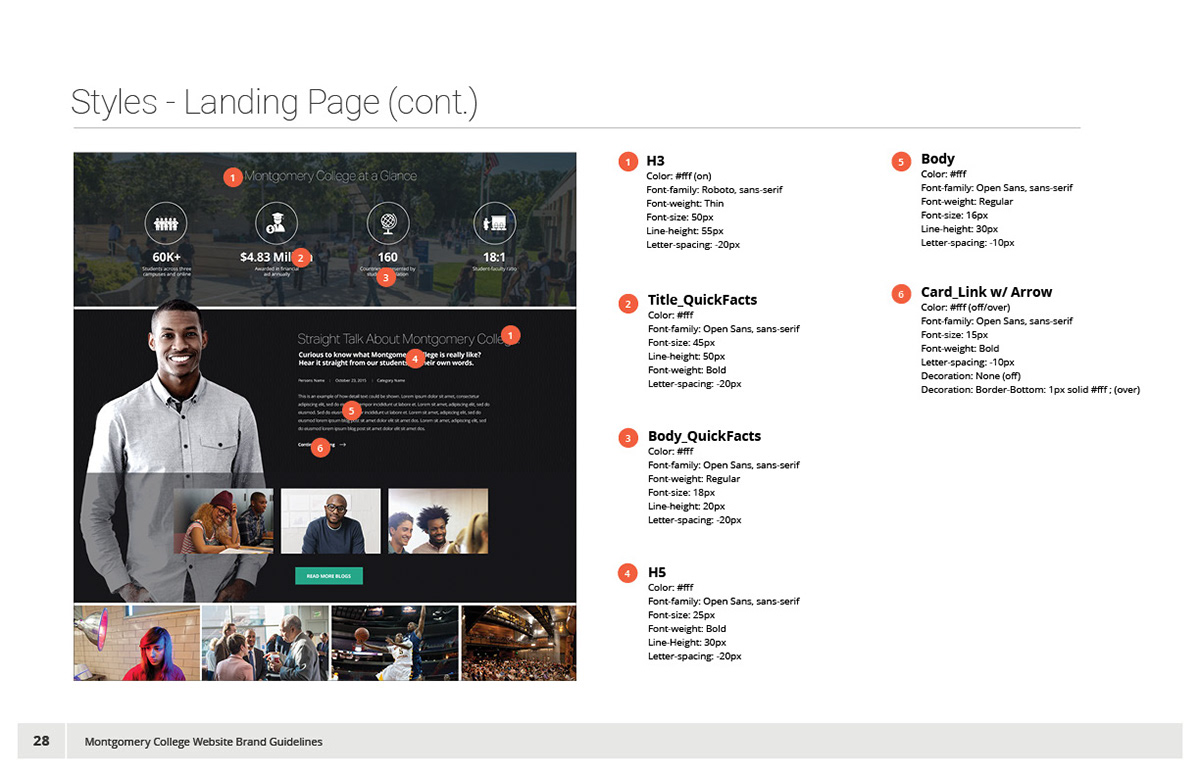The height and width of the screenshot is (776, 1200).
Task: Click the Persons Name byline
Action: tap(312, 381)
